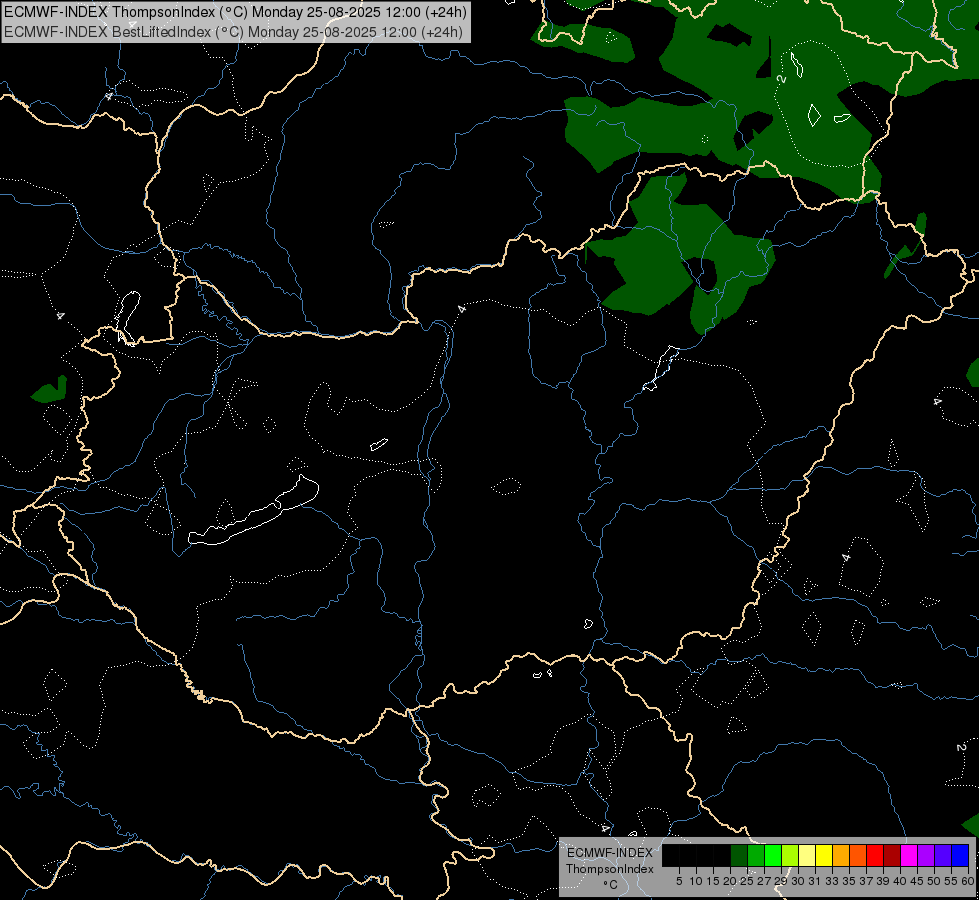Select the pale yellow 30-31 legend swatch
979x900 pixels.
coord(807,855)
